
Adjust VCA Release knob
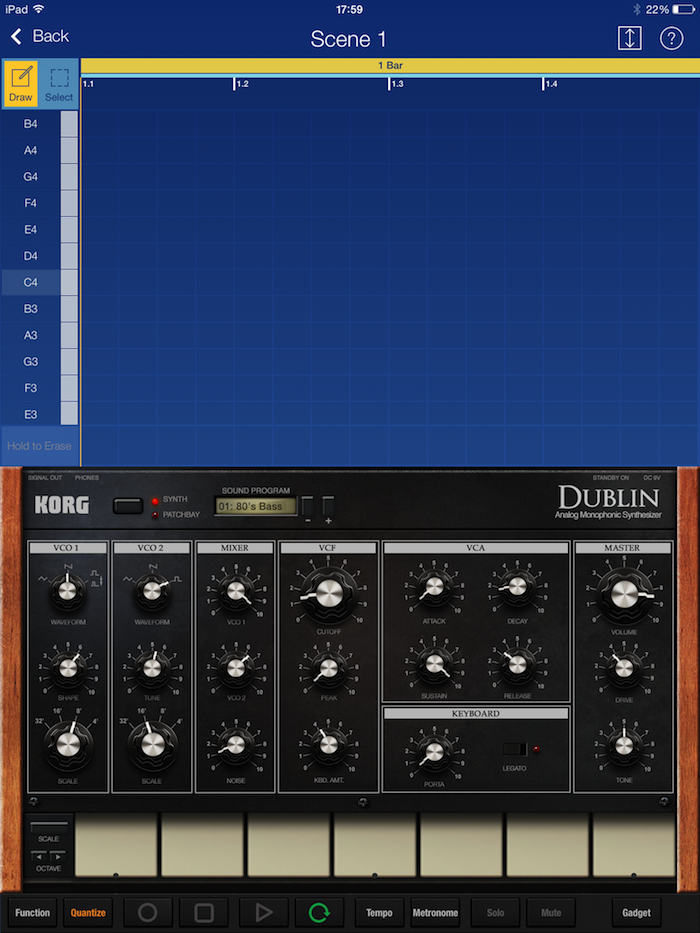[x=517, y=663]
